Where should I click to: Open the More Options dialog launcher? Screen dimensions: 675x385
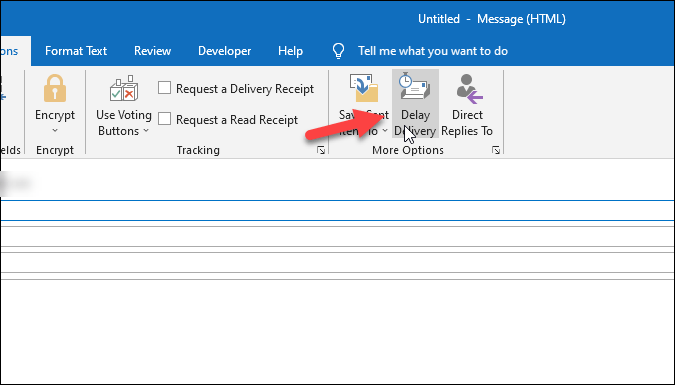(x=496, y=150)
